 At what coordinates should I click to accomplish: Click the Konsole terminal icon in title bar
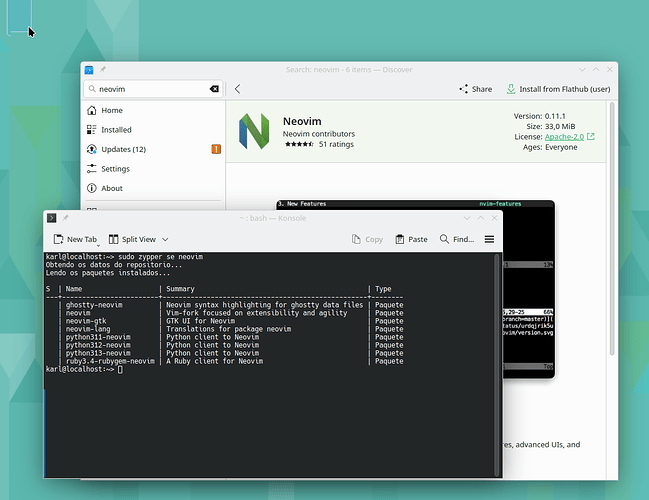(x=51, y=218)
